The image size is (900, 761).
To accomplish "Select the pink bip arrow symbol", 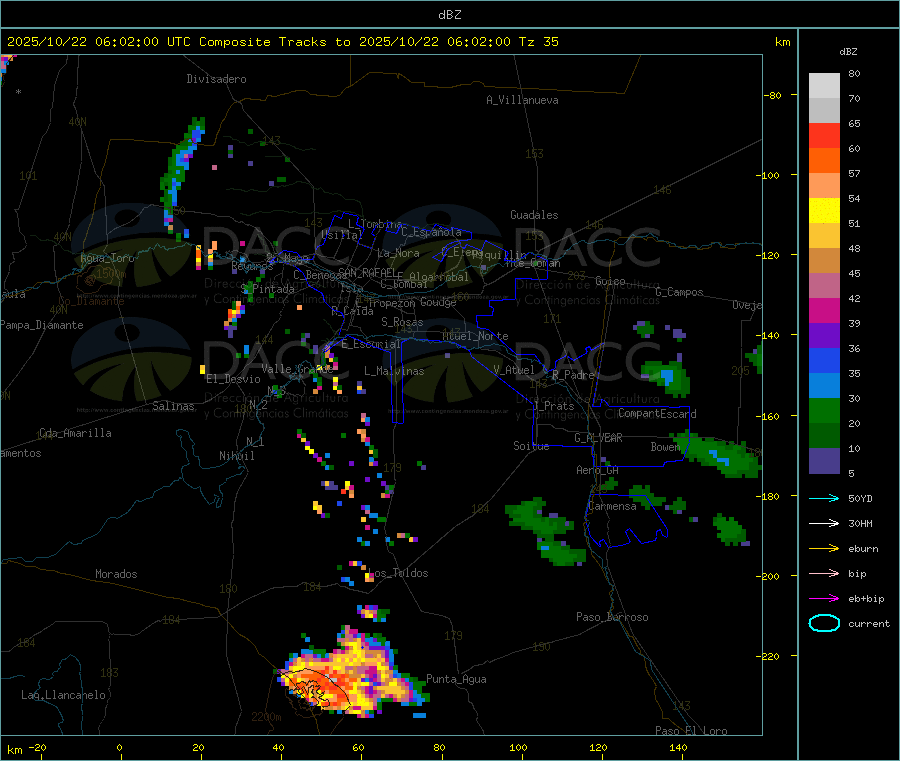I will [x=824, y=573].
